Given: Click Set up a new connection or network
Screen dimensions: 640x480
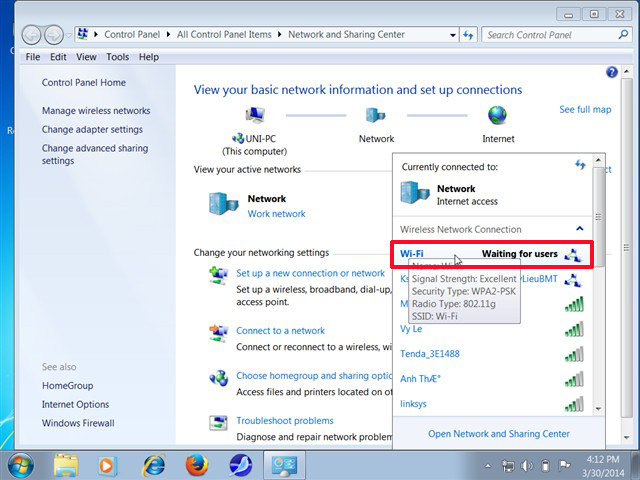Looking at the screenshot, I should (310, 273).
